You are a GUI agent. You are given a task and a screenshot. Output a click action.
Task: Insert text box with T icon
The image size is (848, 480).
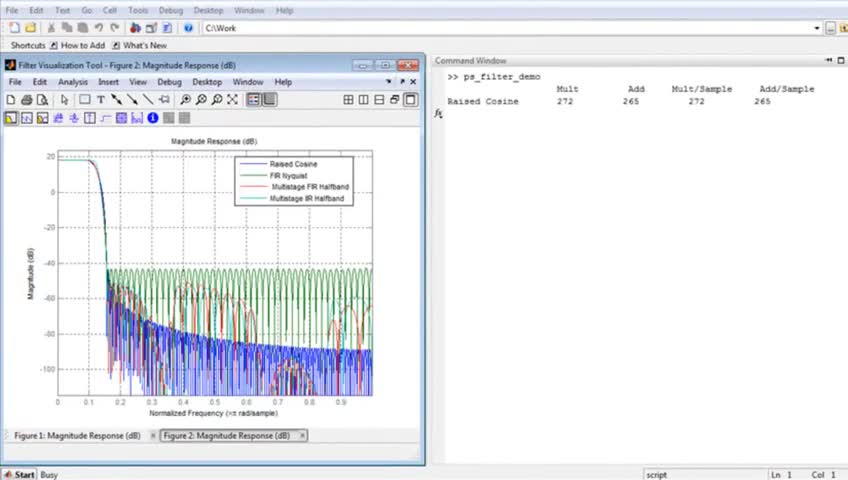(x=101, y=99)
